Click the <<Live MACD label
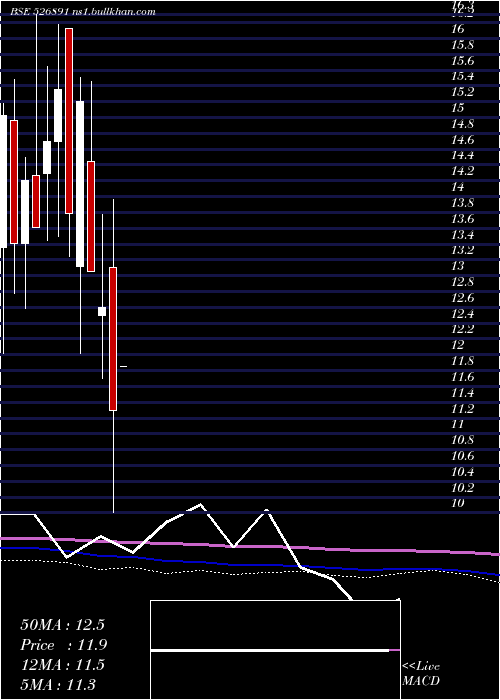 coord(421,674)
